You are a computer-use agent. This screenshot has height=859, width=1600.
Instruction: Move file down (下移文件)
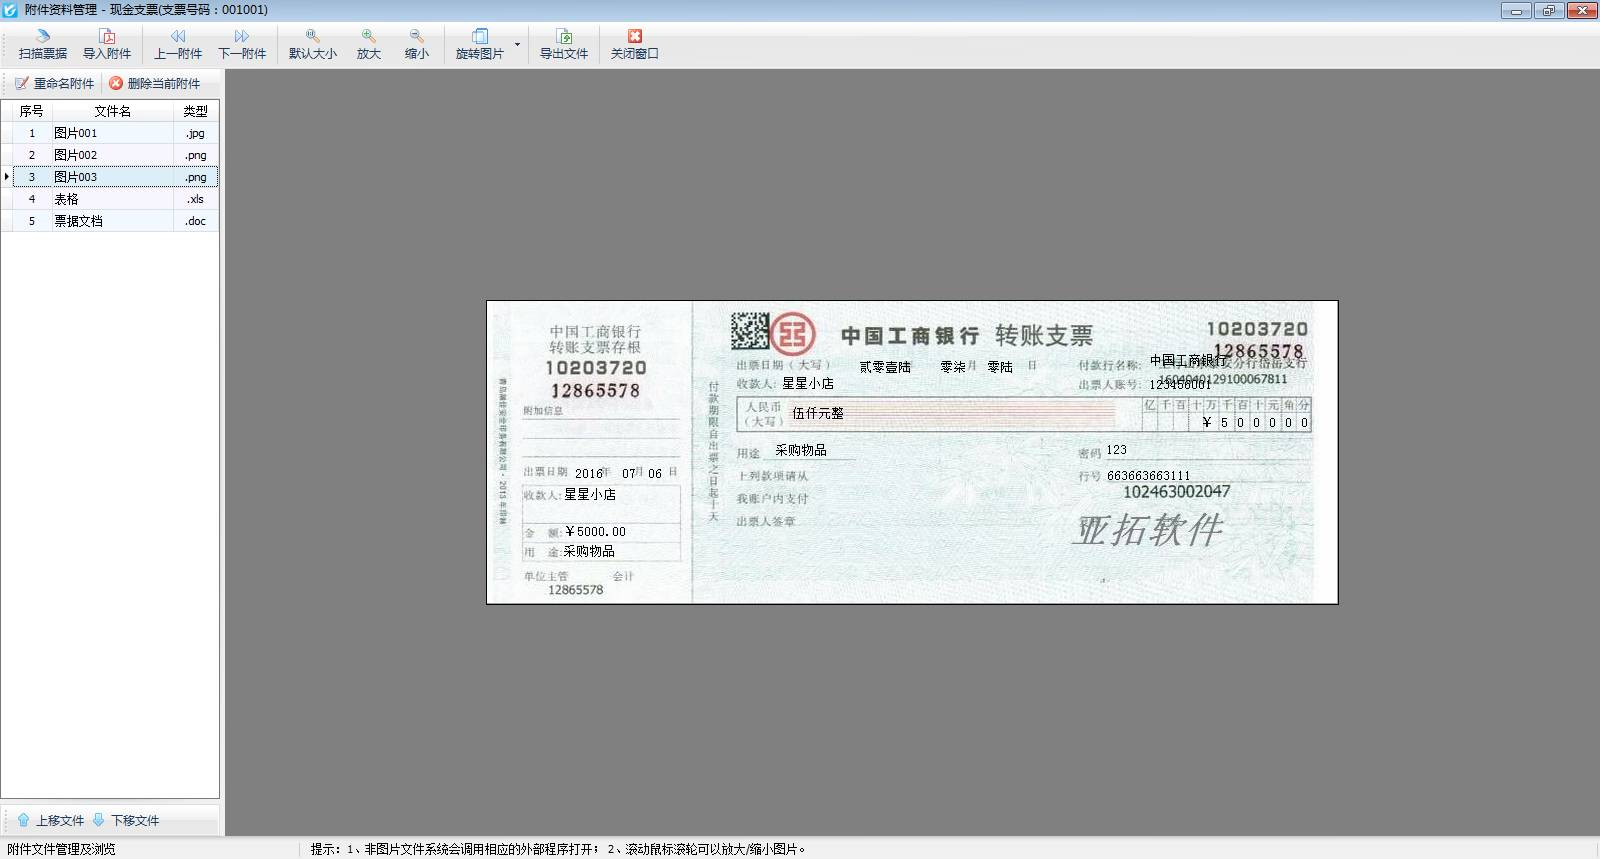click(x=126, y=820)
